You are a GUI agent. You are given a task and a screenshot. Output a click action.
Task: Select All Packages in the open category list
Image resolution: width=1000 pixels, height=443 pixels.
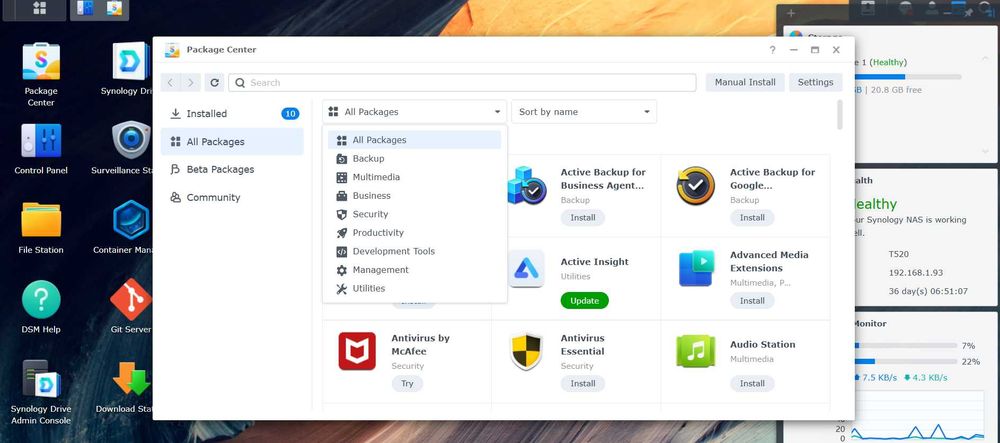coord(415,140)
